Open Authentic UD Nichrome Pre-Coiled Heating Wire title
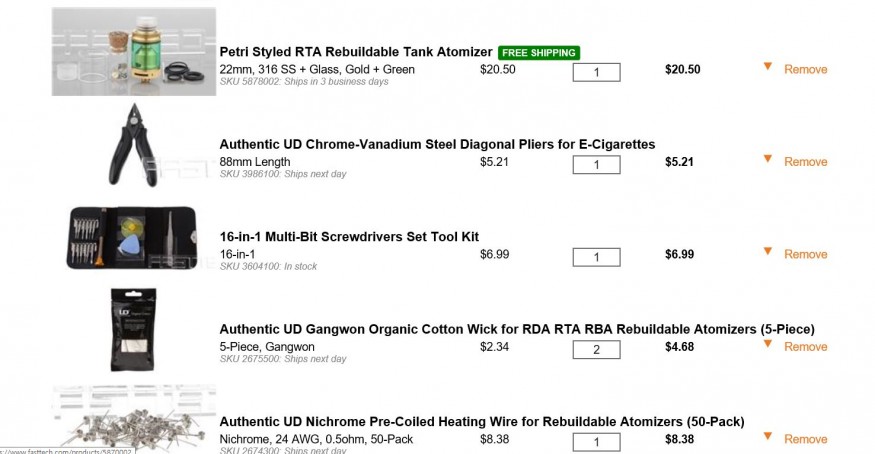The image size is (875, 454). click(x=482, y=422)
